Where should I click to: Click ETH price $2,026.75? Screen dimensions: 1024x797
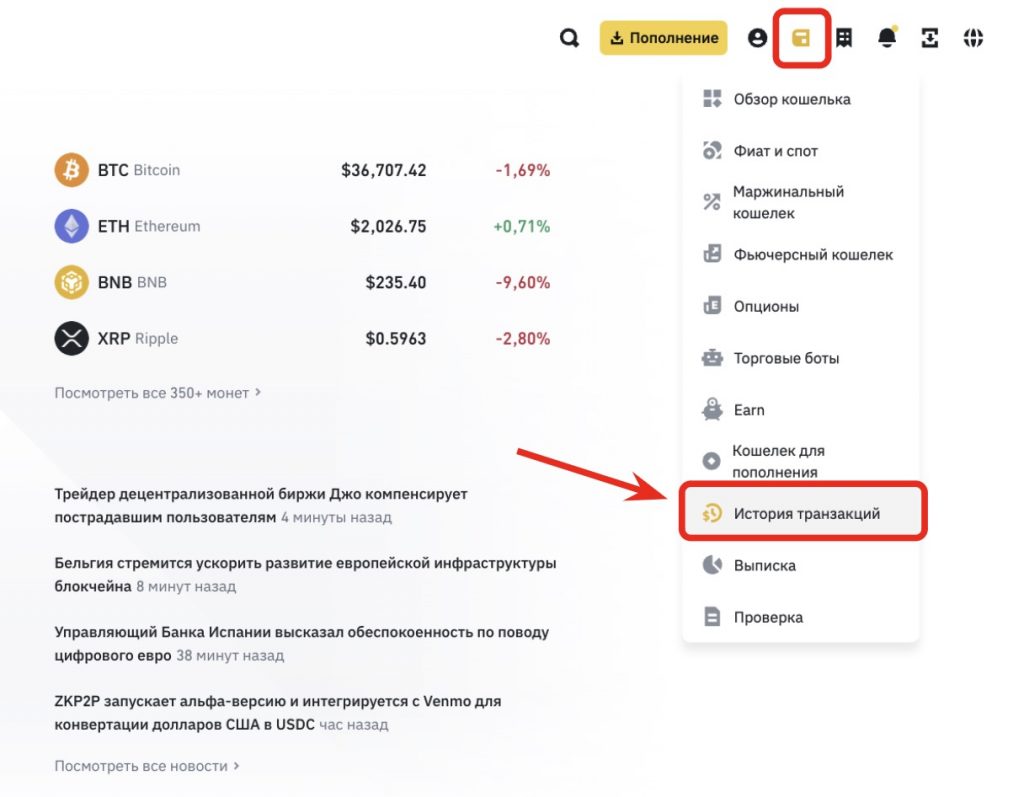point(388,227)
